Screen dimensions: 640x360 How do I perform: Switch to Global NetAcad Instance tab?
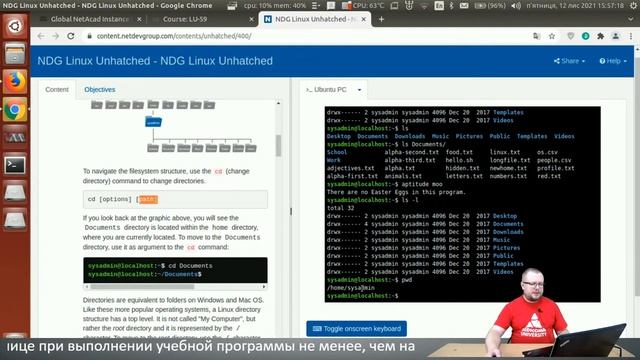[89, 19]
